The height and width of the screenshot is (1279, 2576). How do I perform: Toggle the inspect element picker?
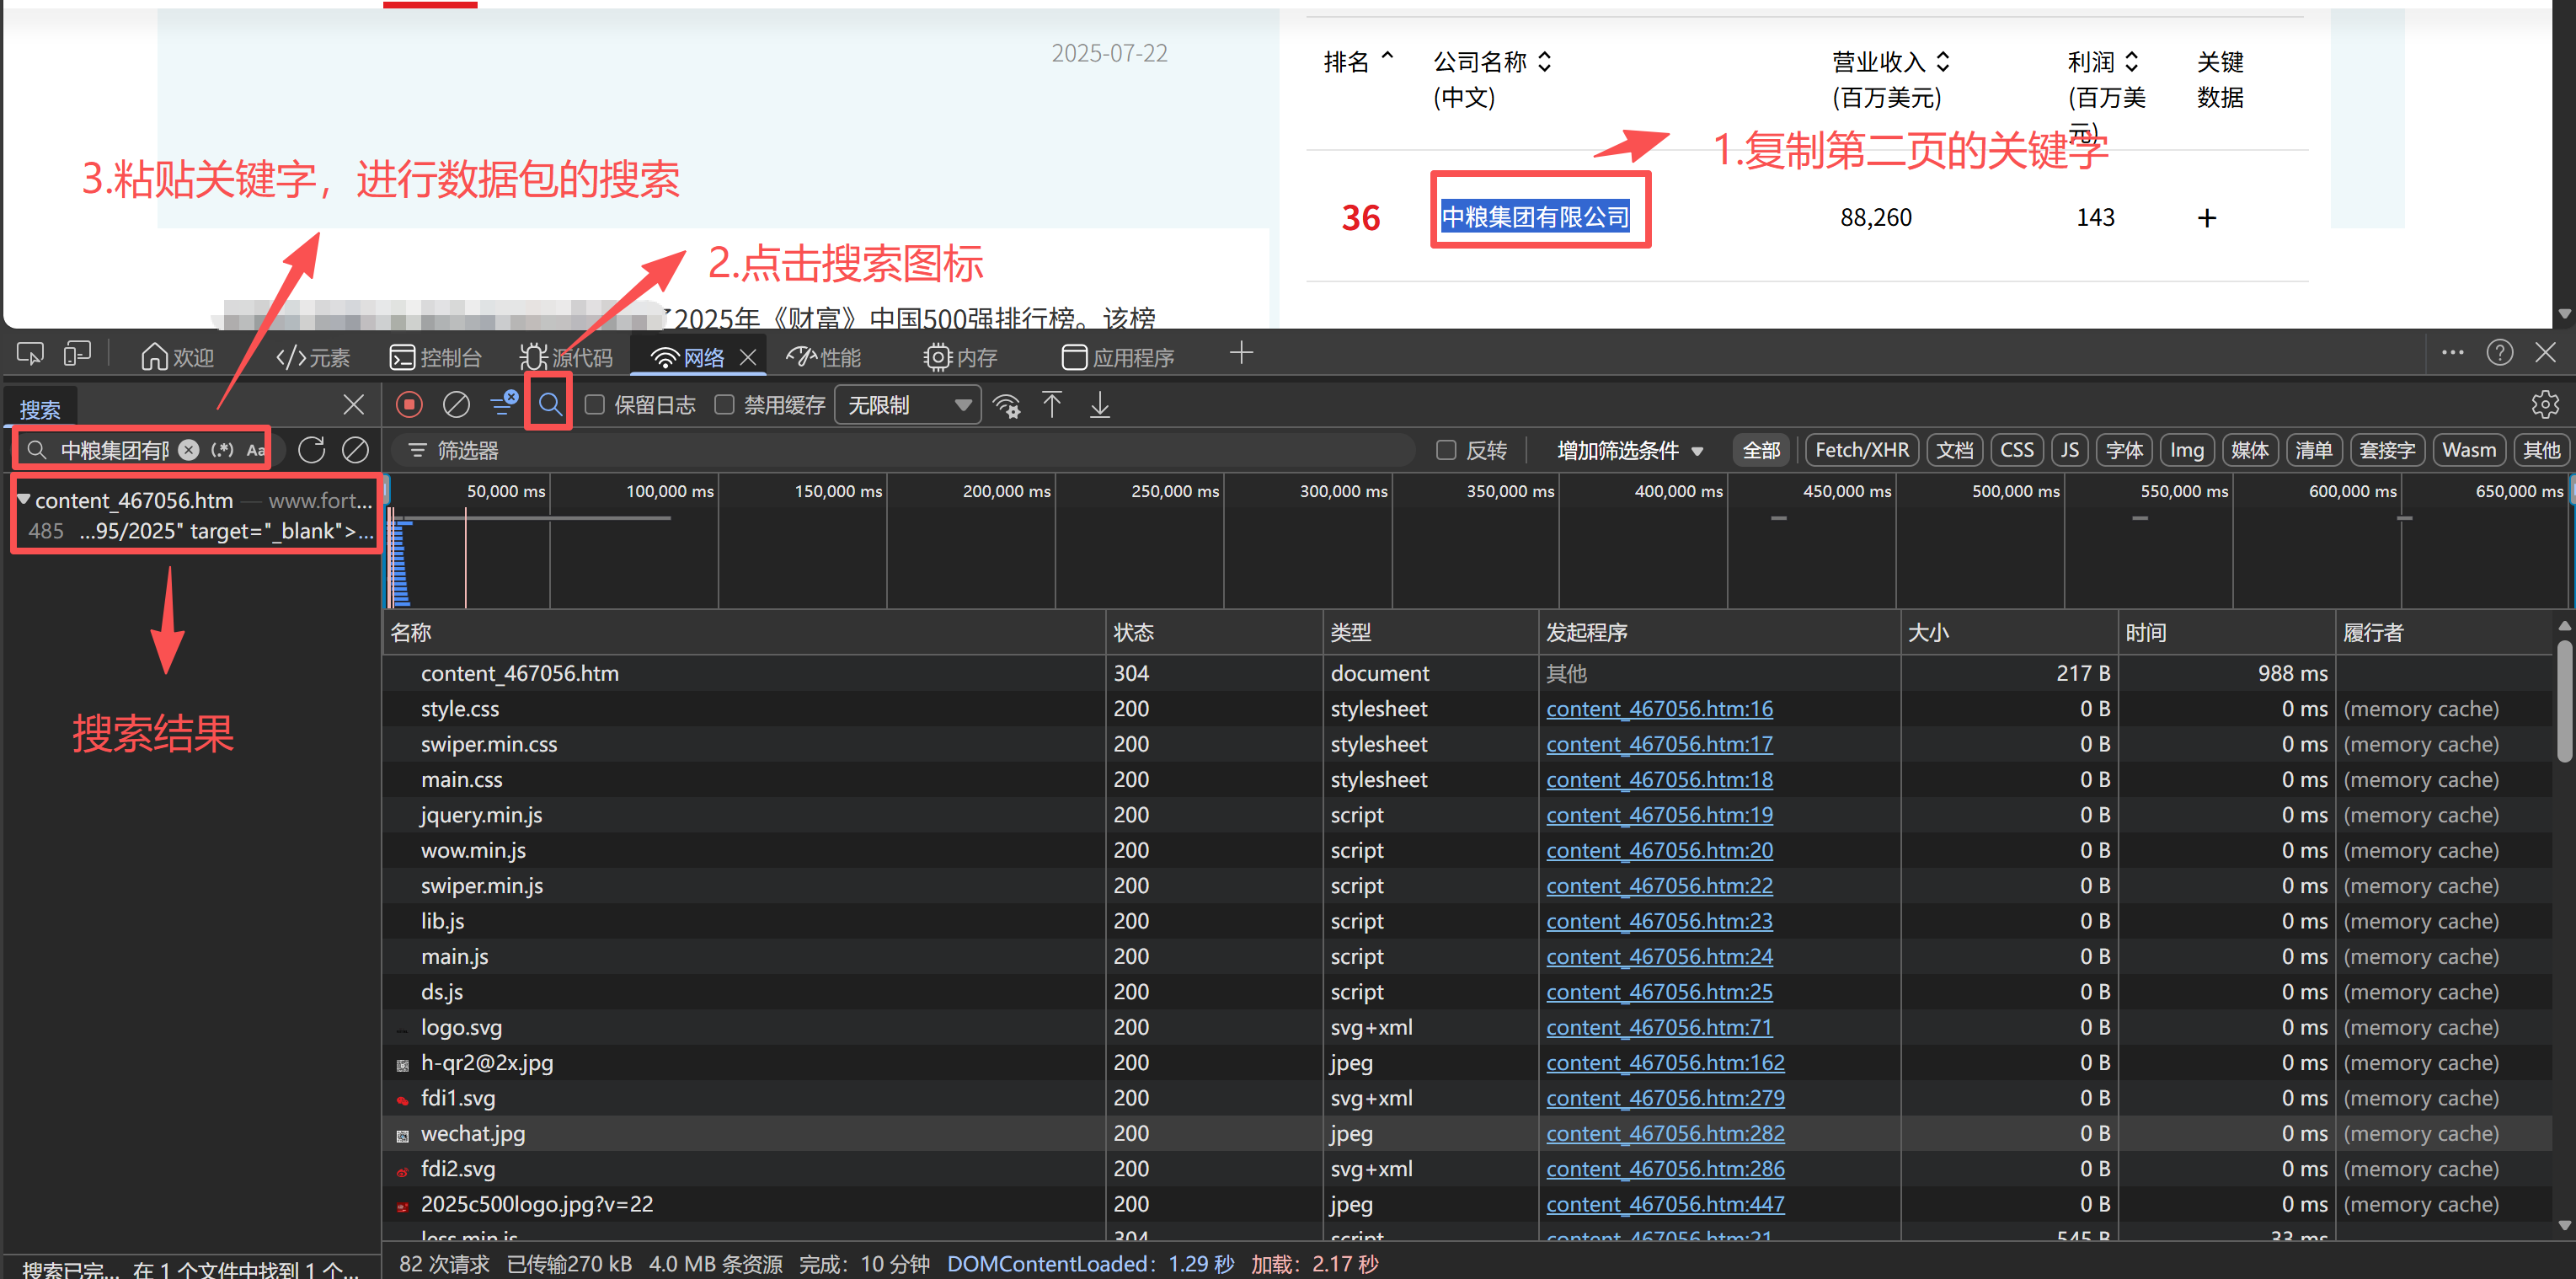pos(30,354)
